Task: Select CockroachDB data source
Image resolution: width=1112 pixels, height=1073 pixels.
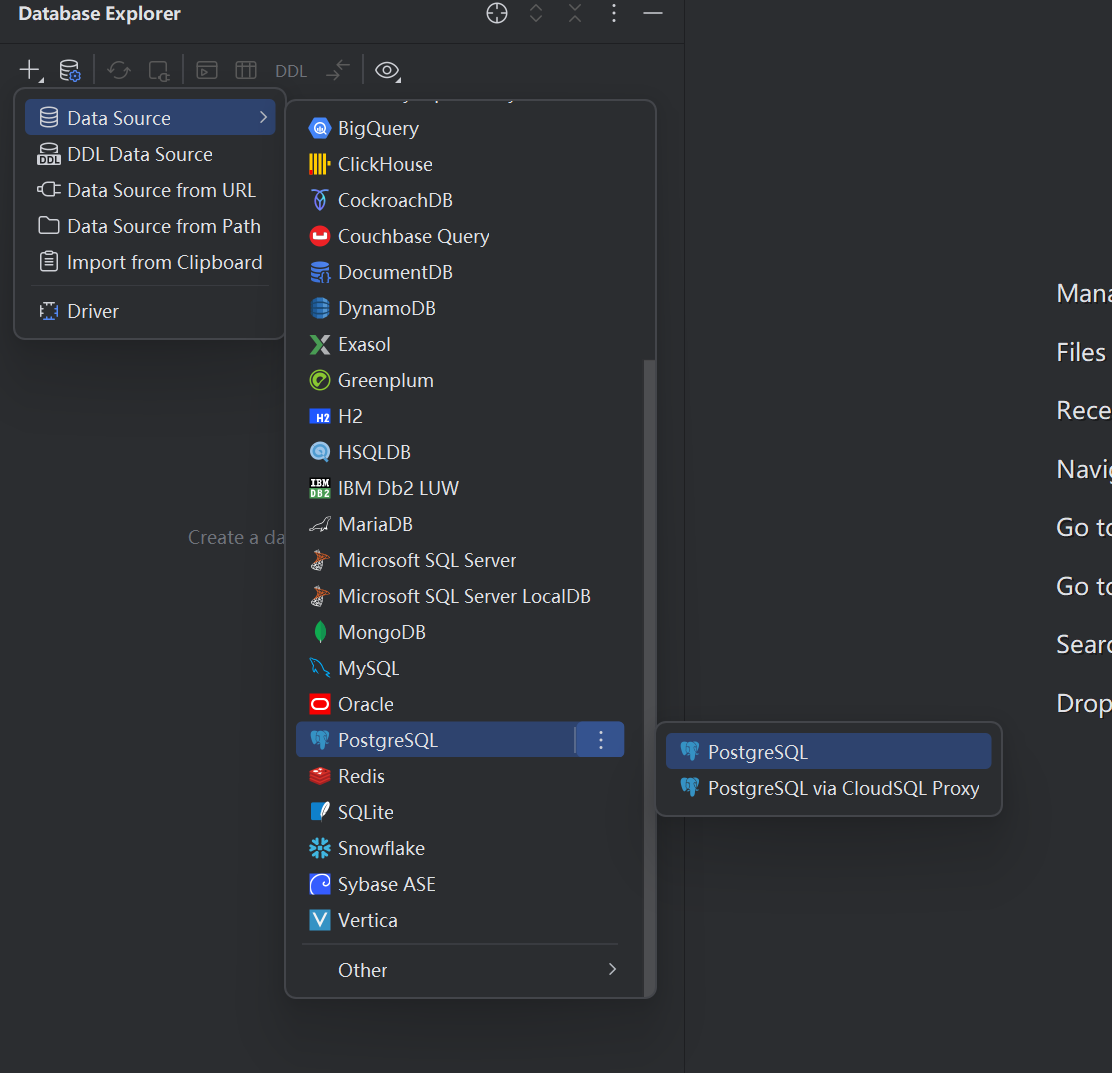Action: pyautogui.click(x=460, y=200)
